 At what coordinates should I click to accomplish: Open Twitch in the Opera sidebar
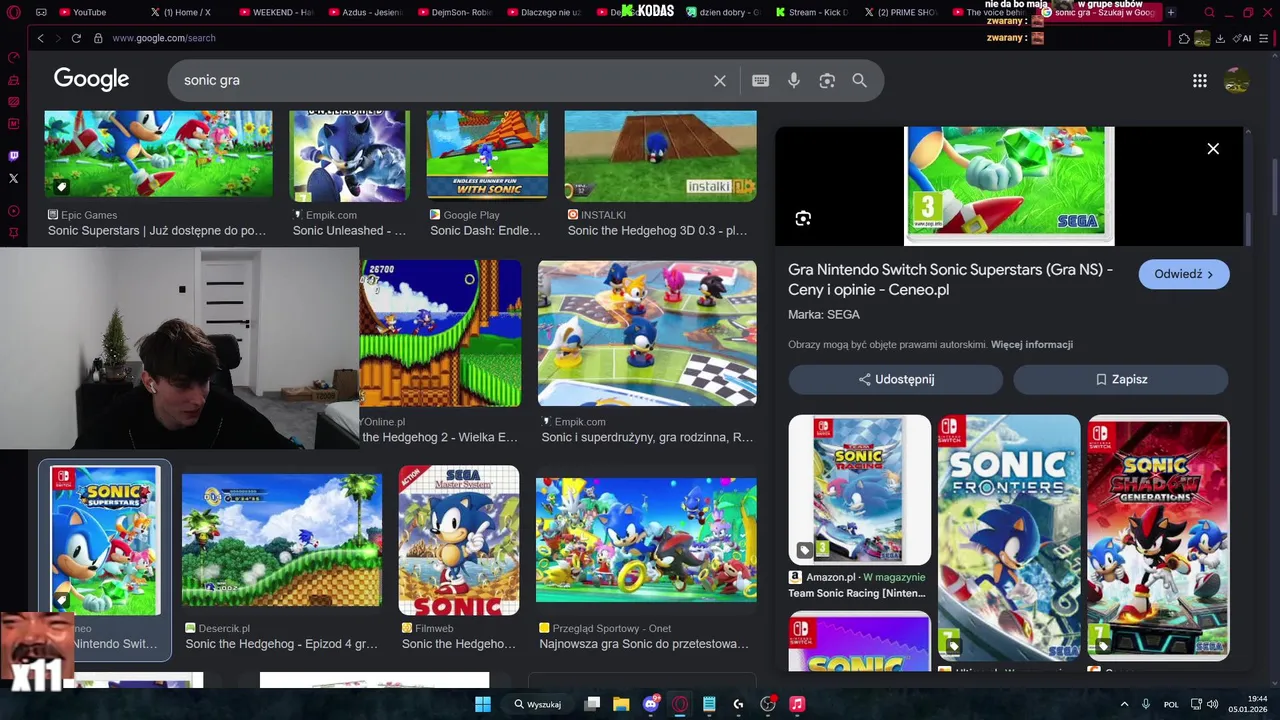click(13, 156)
